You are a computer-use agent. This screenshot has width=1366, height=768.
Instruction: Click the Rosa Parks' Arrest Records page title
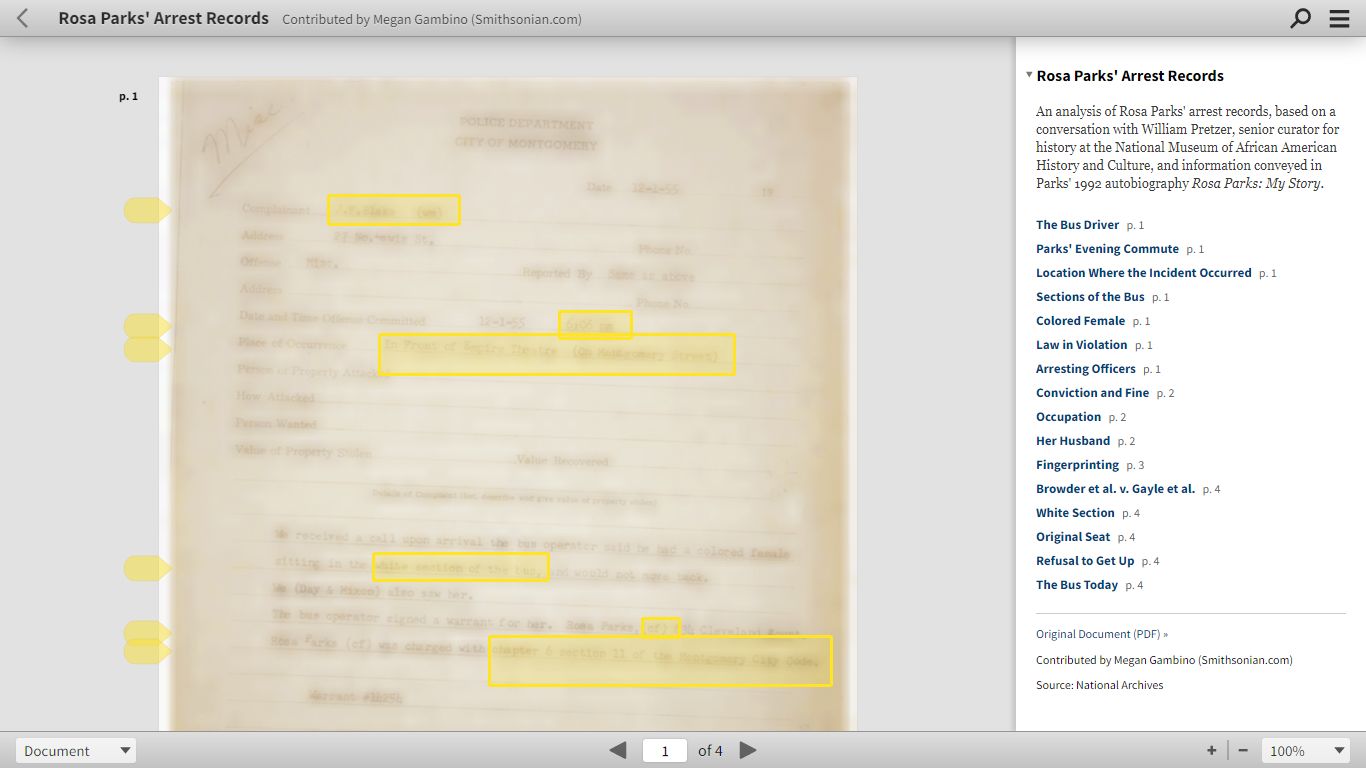(164, 18)
